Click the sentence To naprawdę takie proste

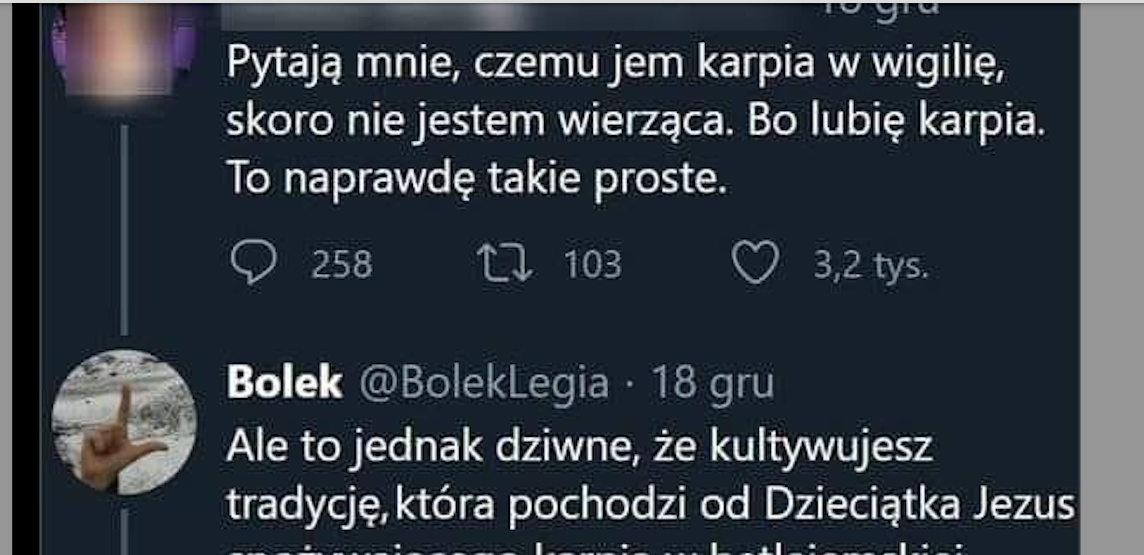coord(475,180)
